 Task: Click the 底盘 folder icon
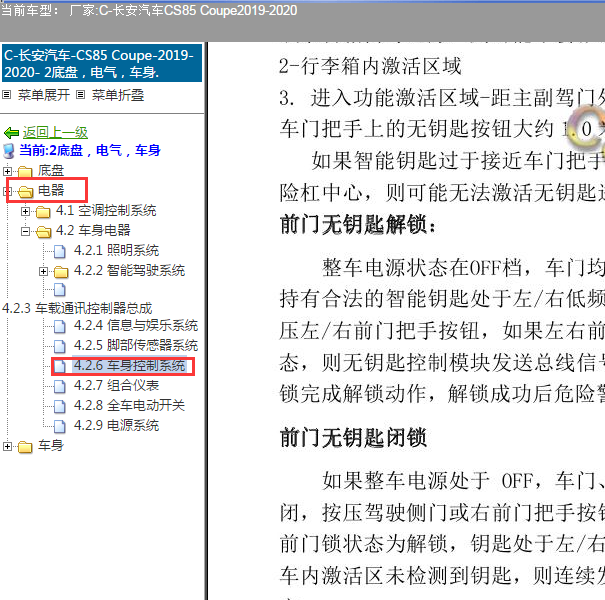coord(25,171)
